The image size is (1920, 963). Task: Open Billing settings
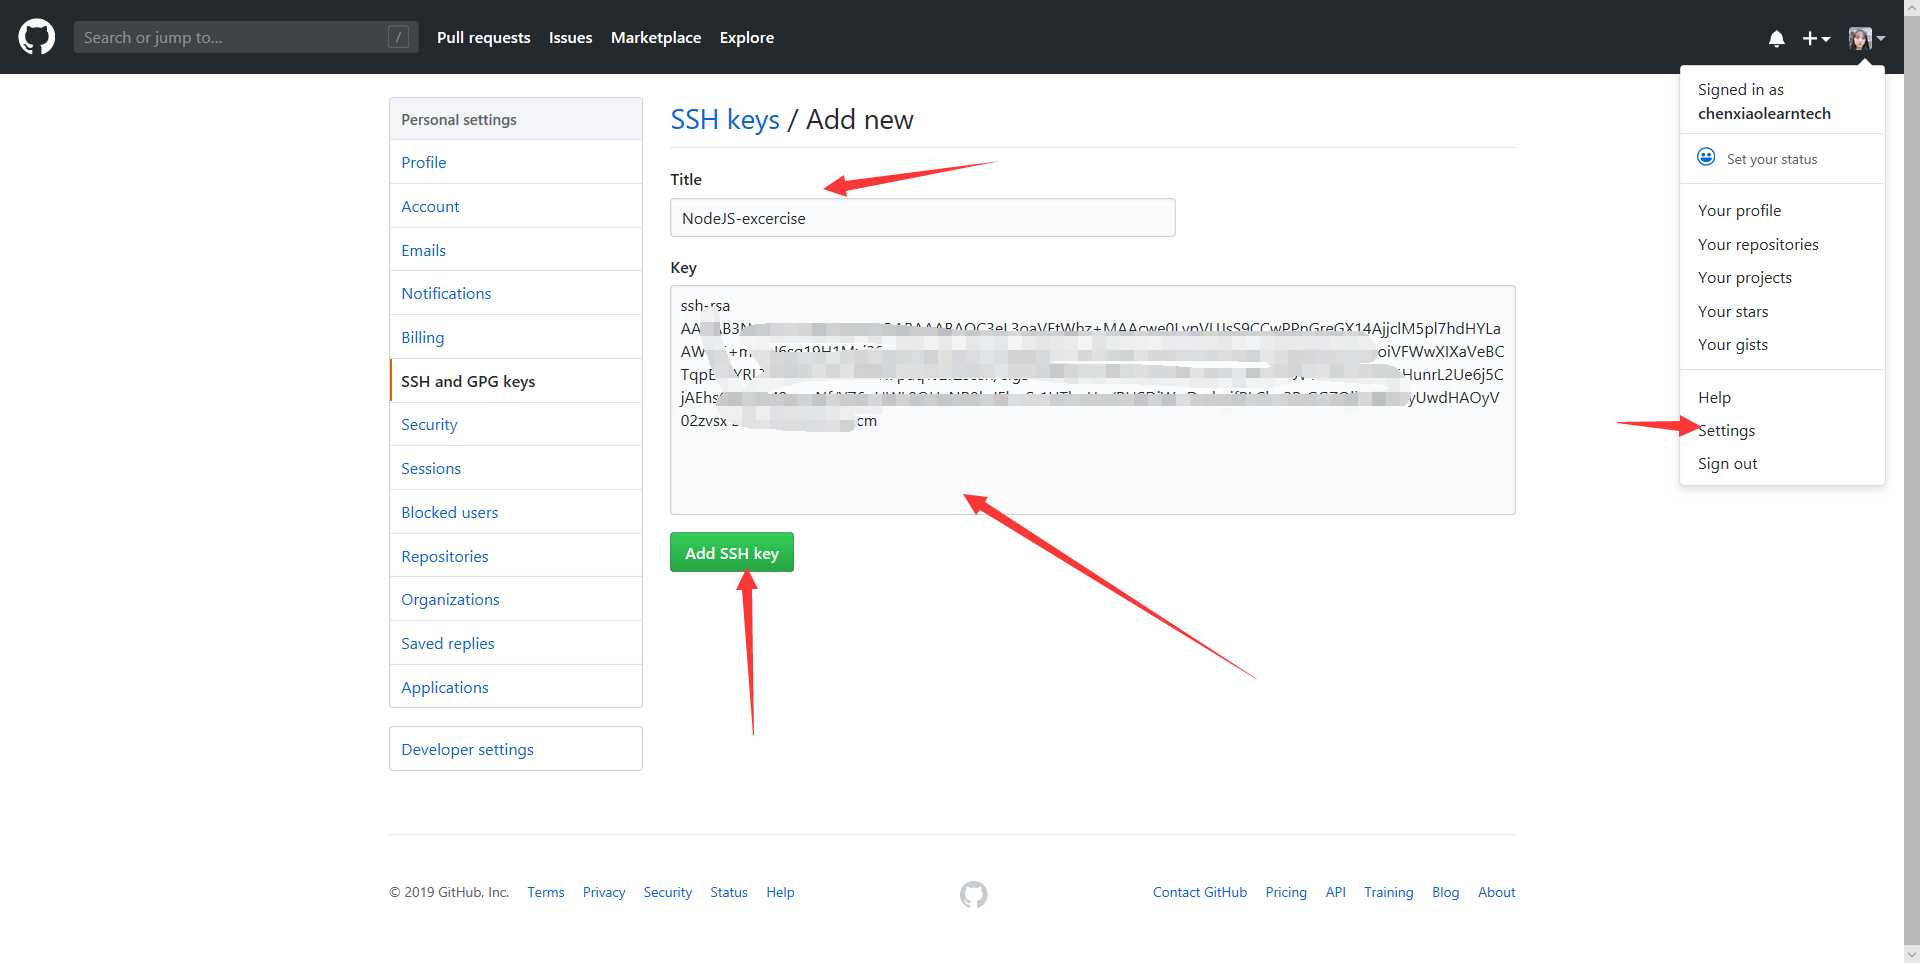[516, 337]
